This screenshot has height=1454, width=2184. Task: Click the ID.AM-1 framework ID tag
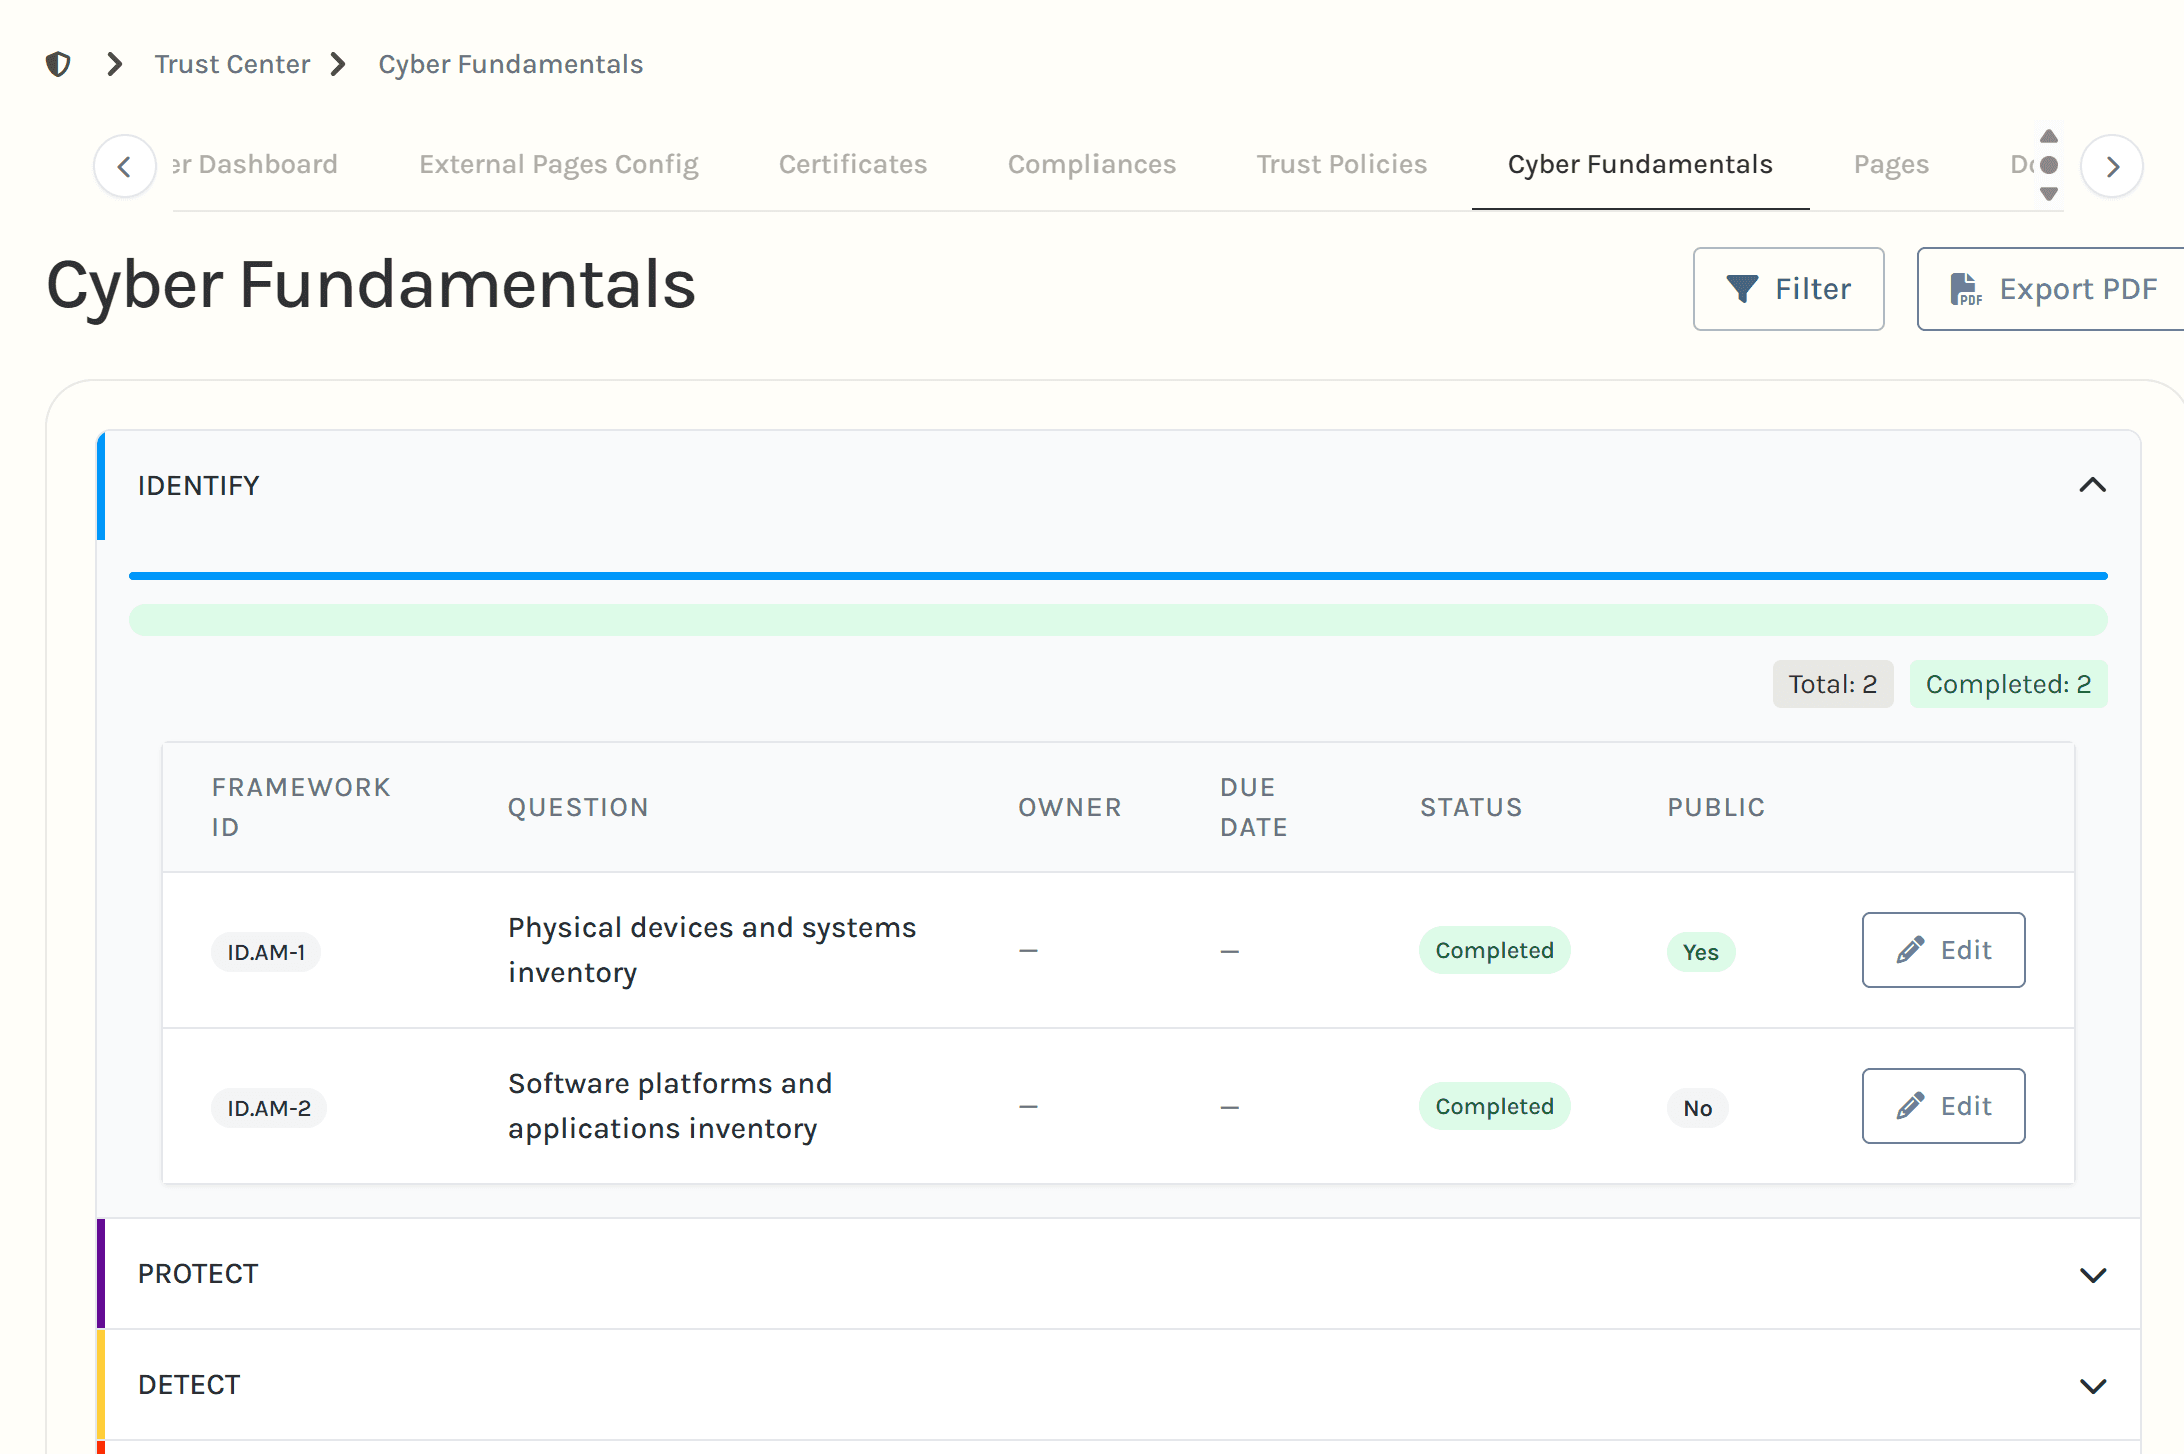pos(266,952)
